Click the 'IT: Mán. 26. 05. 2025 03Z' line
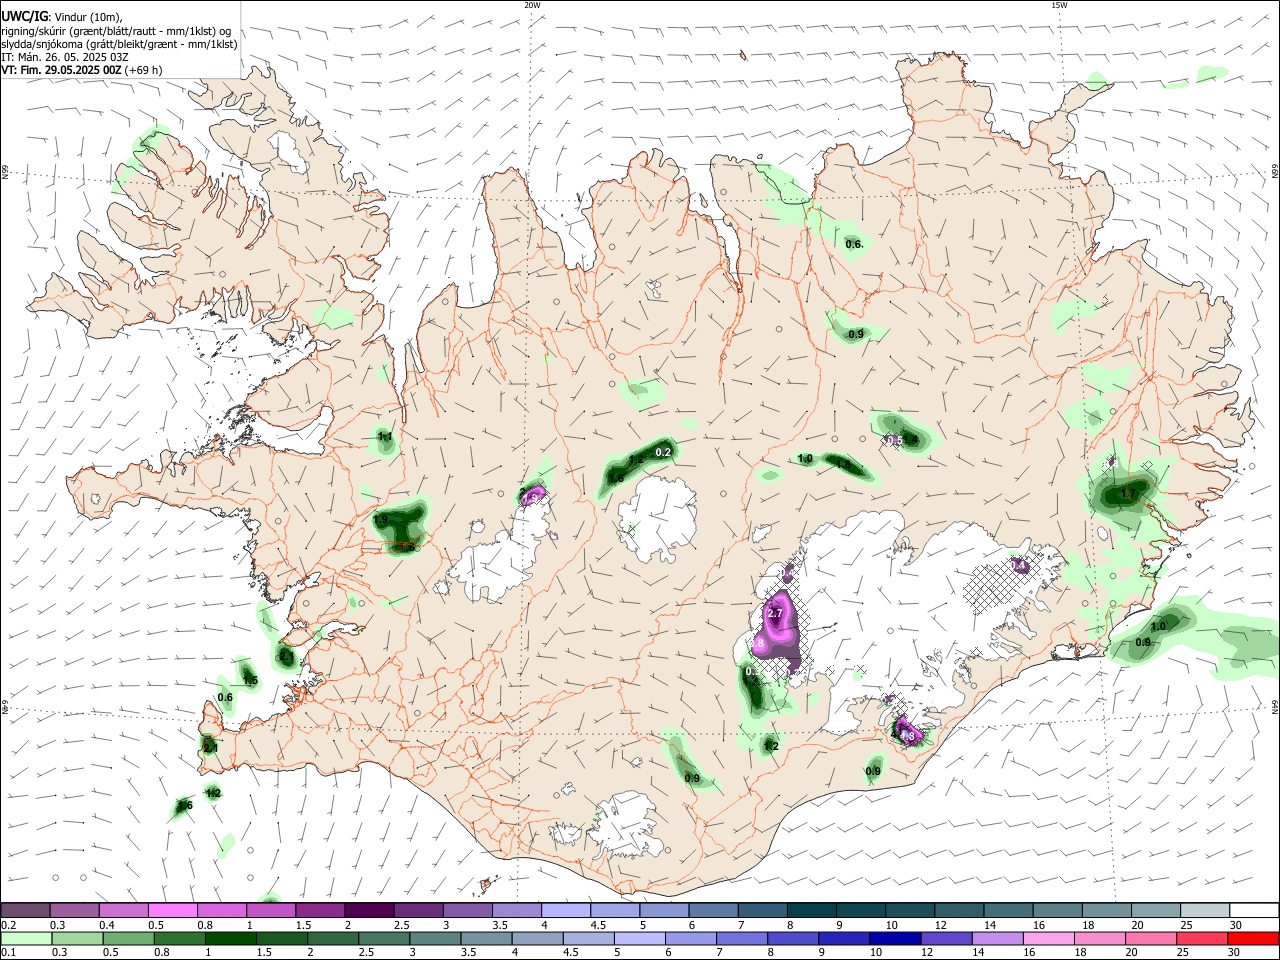Screen dimensions: 1280x960 65,57
